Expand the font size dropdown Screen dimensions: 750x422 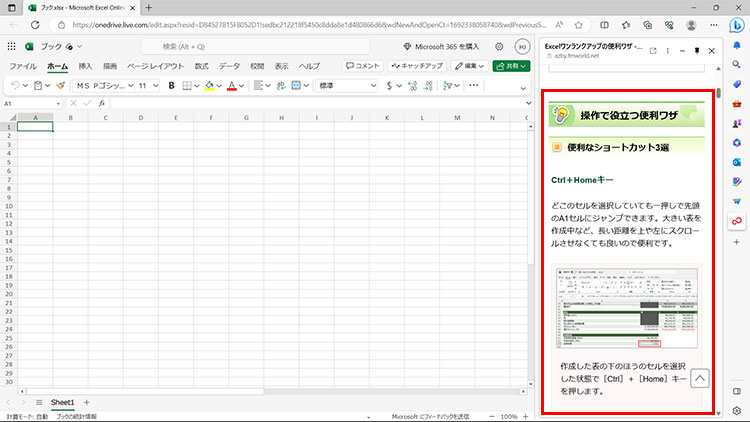click(x=148, y=86)
